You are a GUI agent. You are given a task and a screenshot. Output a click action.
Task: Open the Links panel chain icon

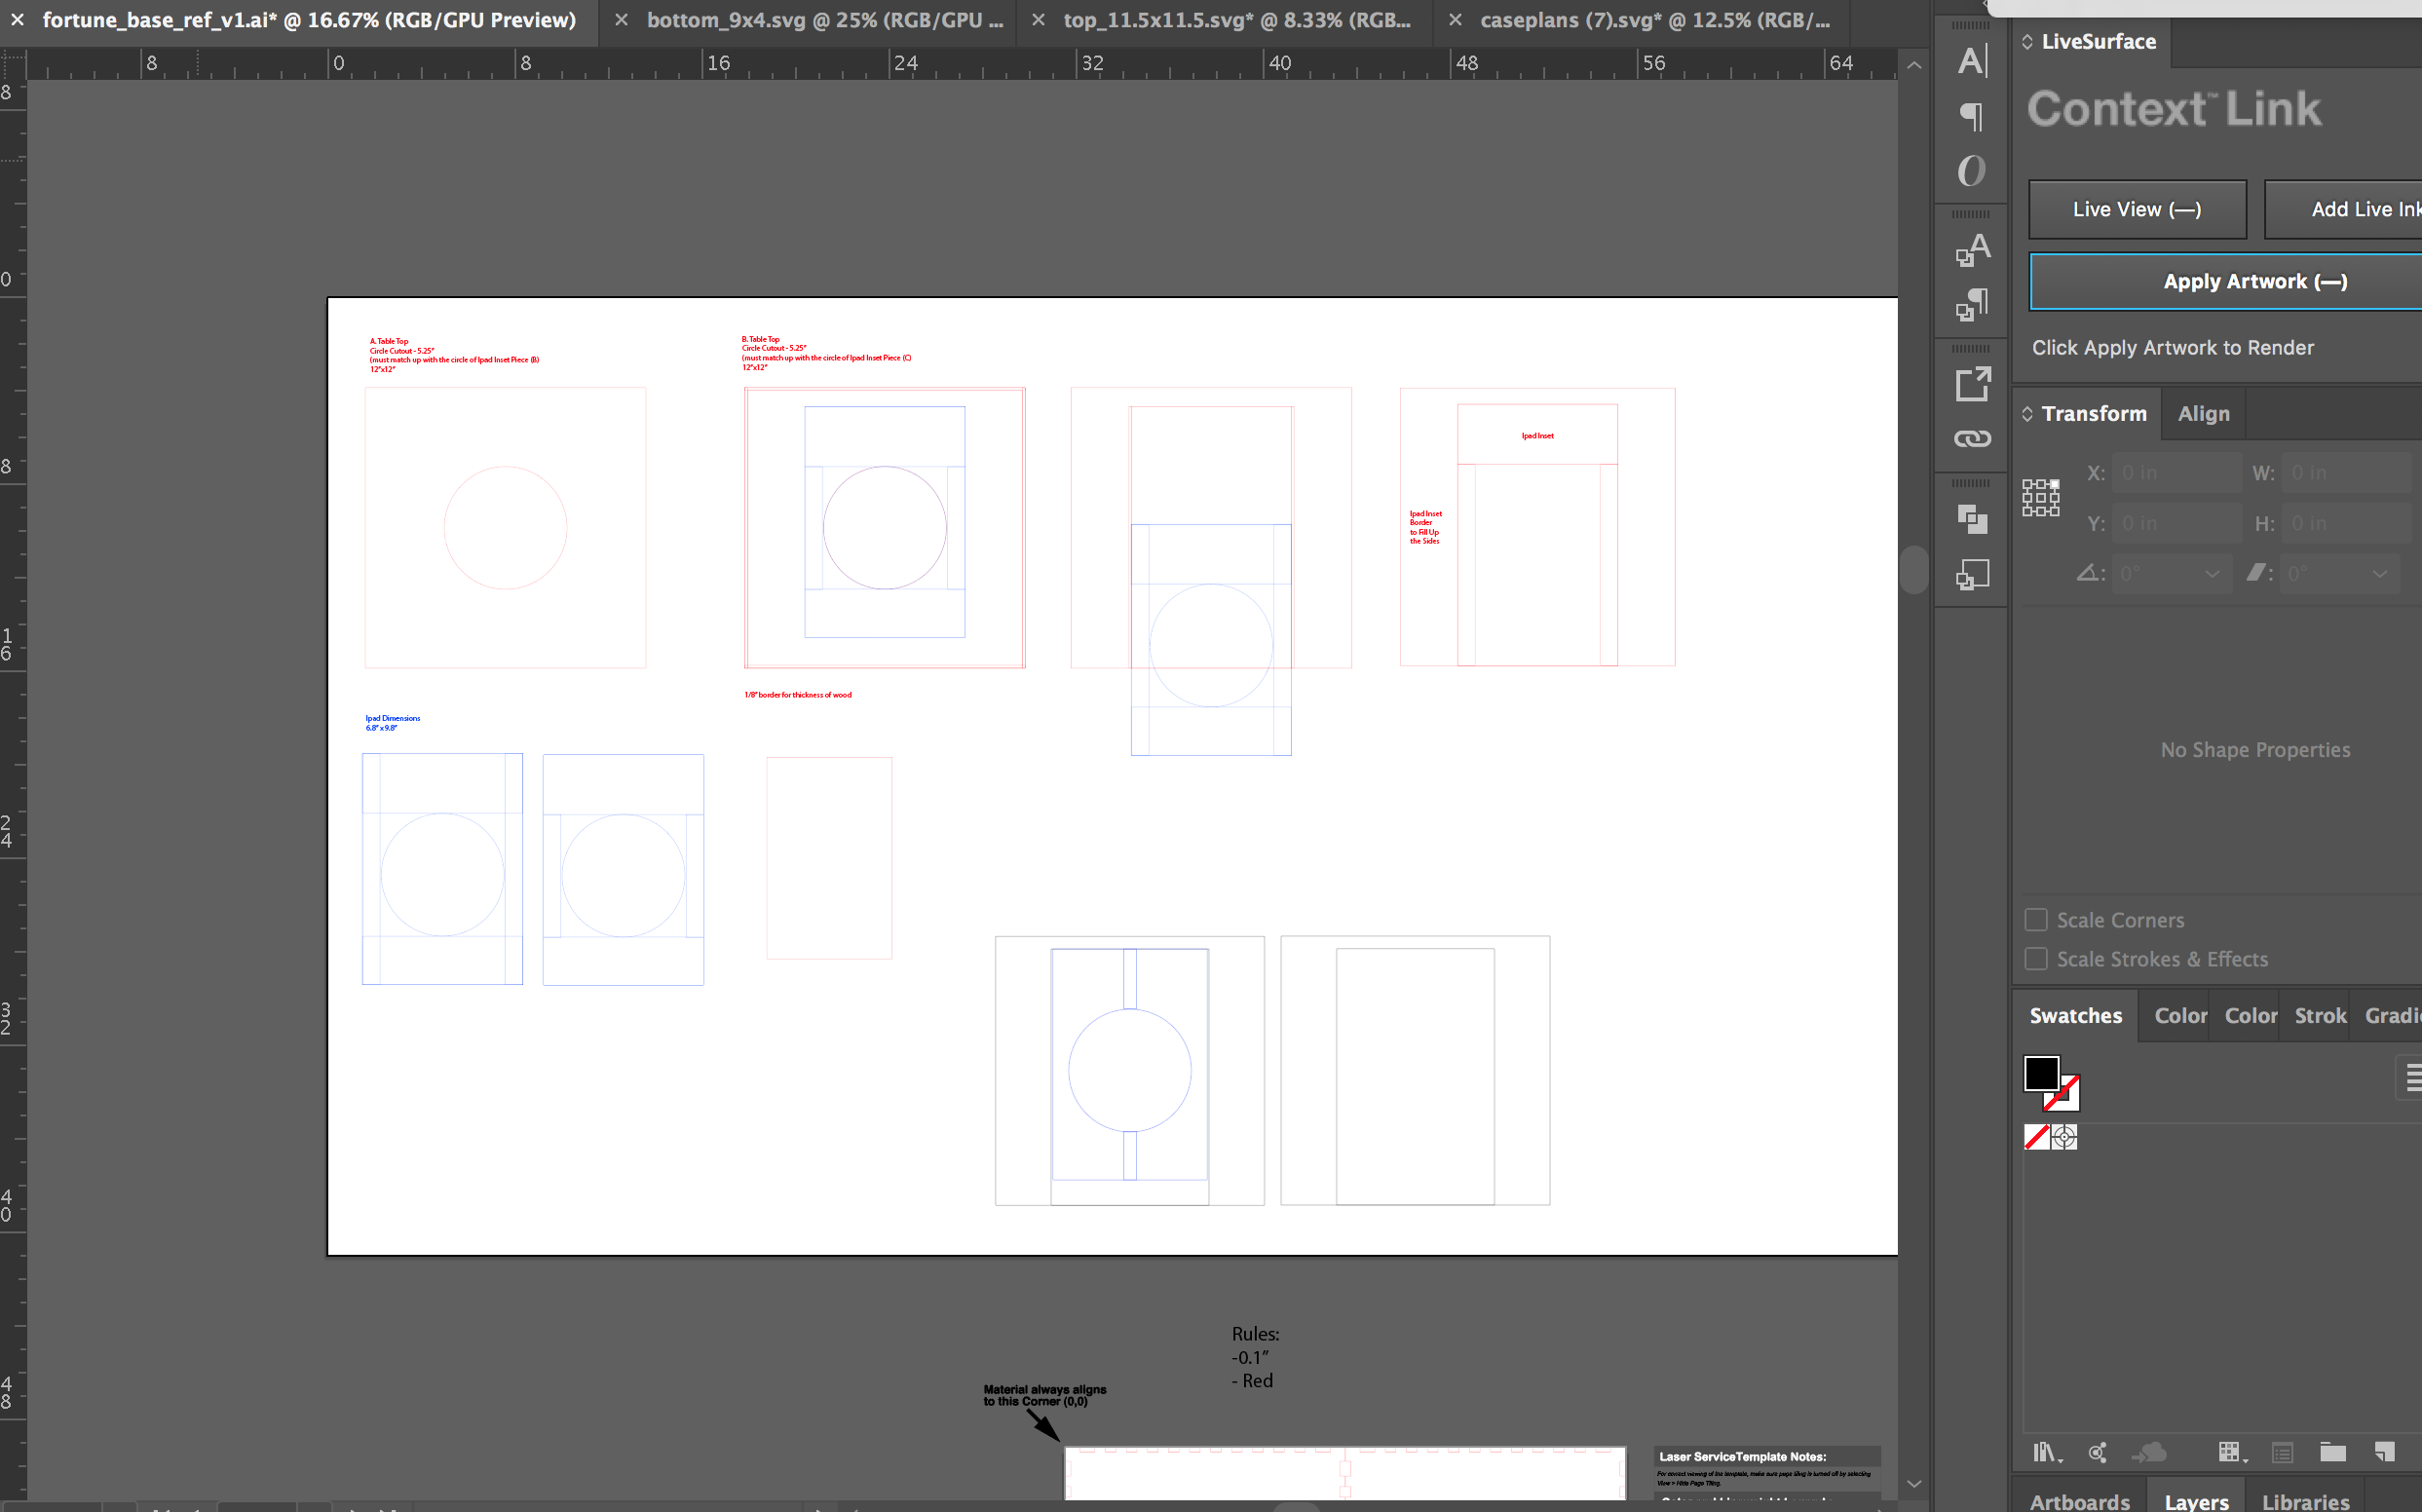click(1972, 439)
